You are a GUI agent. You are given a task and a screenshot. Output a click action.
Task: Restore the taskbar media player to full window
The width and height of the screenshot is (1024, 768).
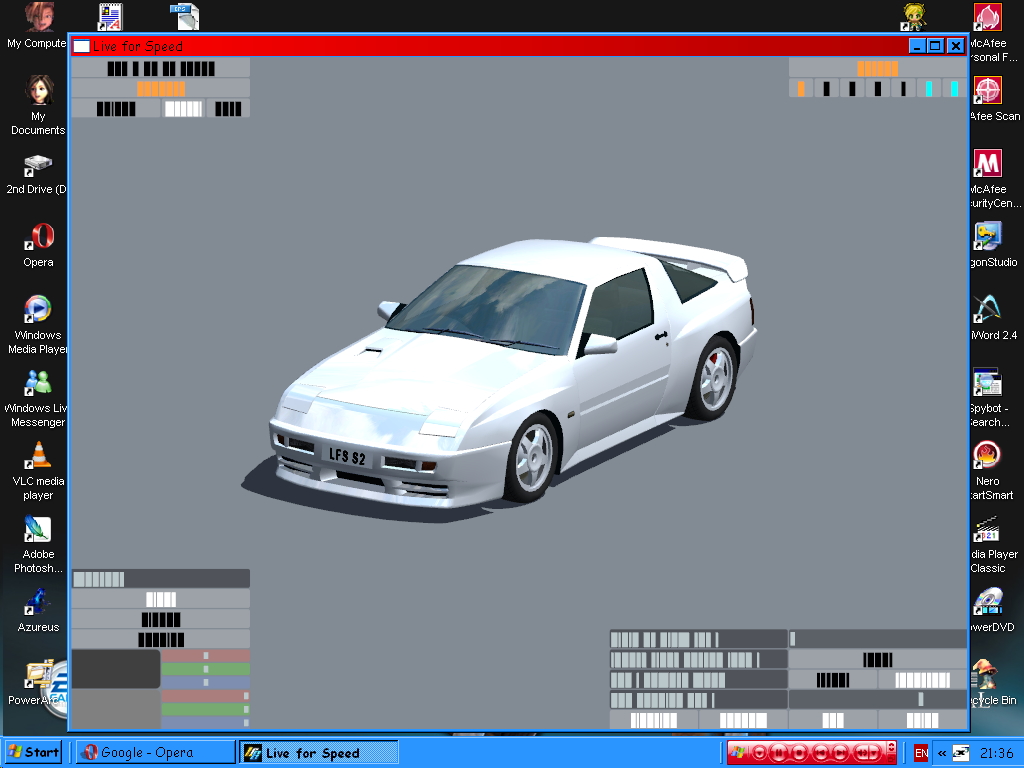[891, 760]
